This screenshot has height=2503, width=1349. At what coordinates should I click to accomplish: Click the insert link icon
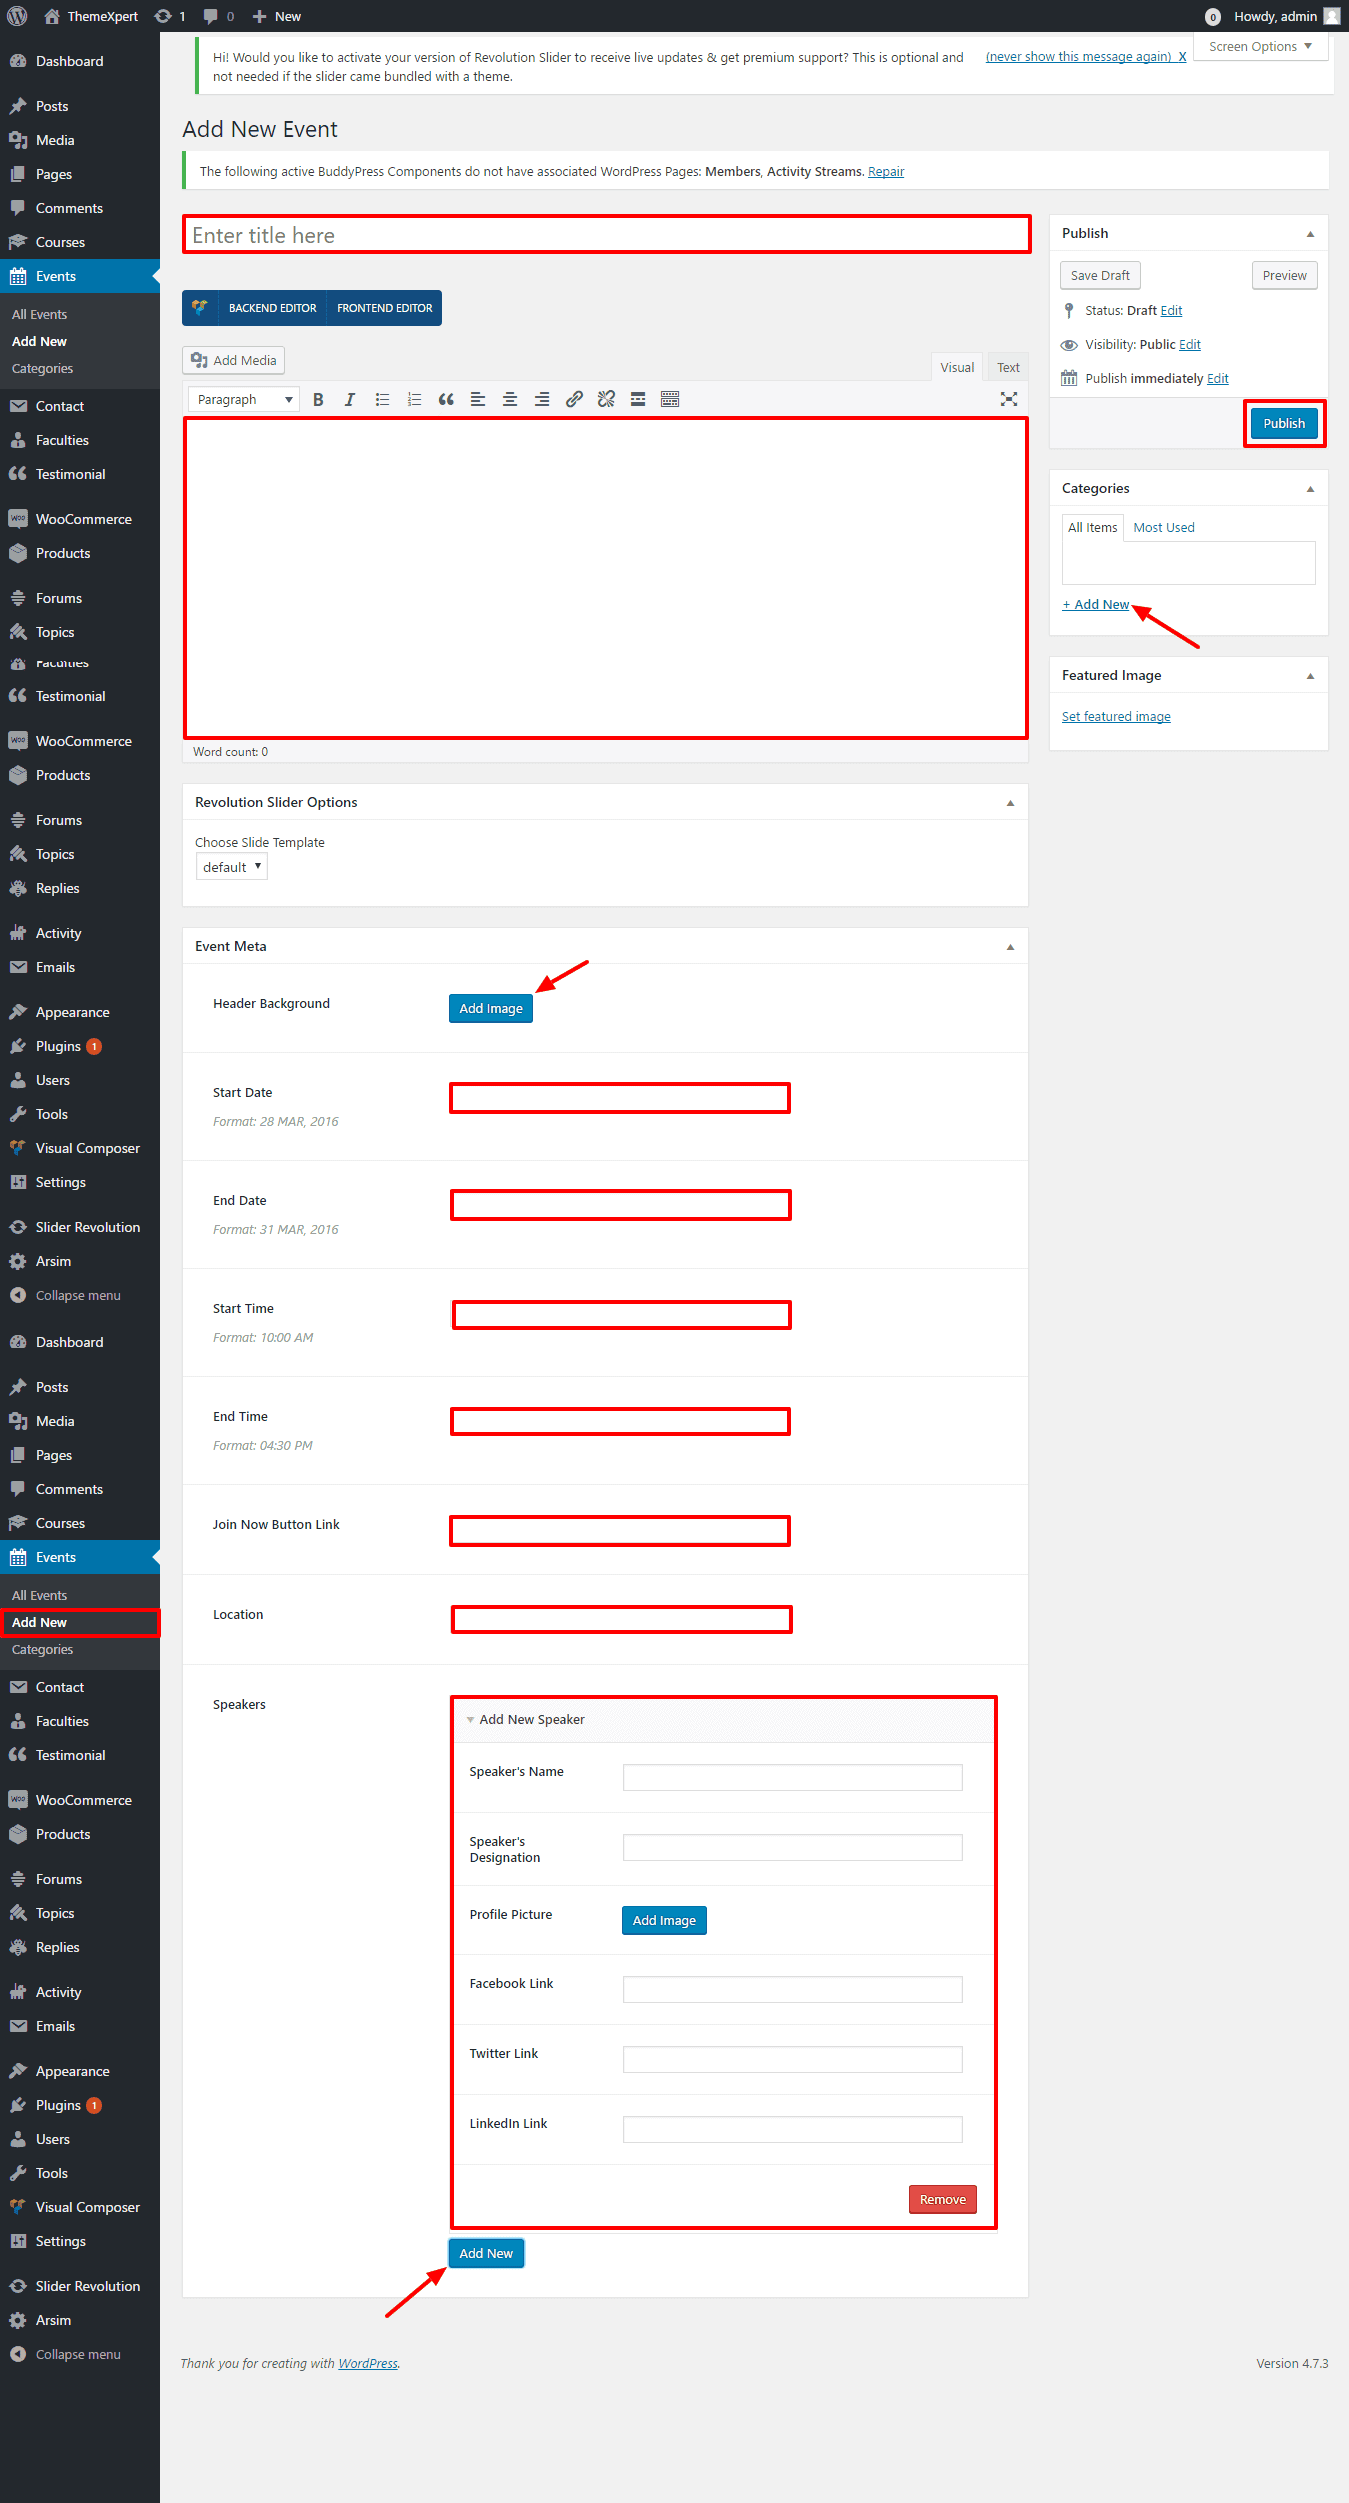click(574, 400)
